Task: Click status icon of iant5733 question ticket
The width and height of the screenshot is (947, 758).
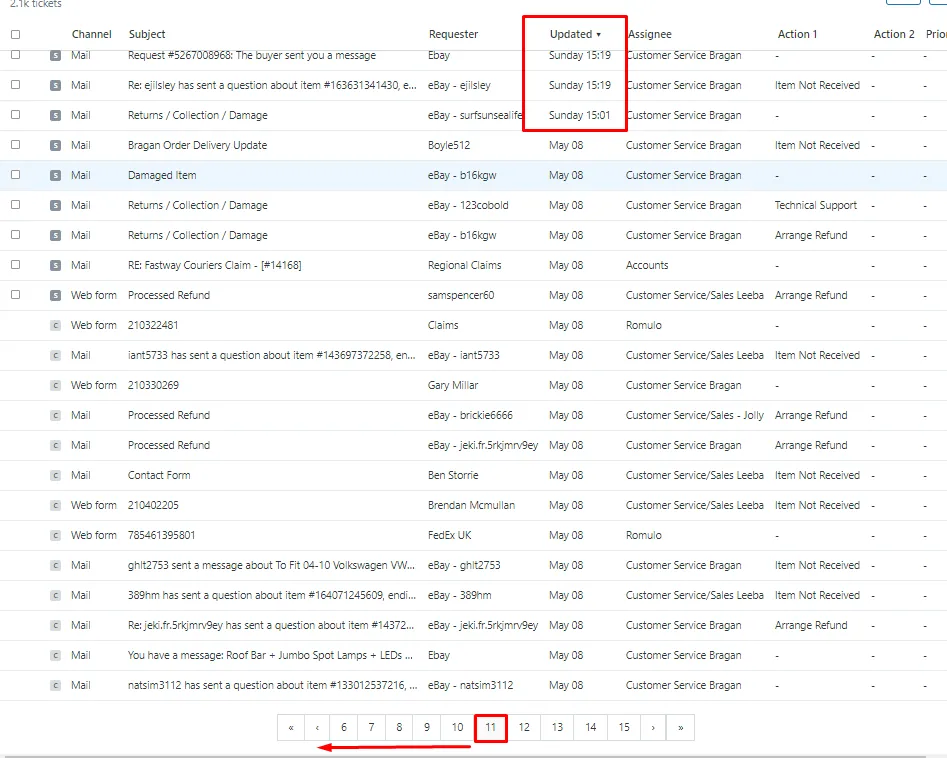Action: [x=55, y=355]
